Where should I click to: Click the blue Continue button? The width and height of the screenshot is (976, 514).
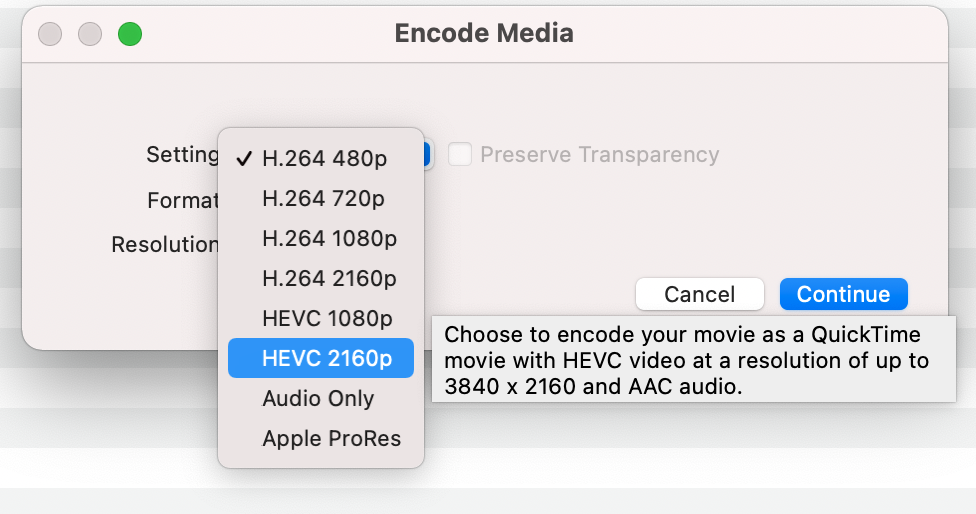click(x=843, y=294)
